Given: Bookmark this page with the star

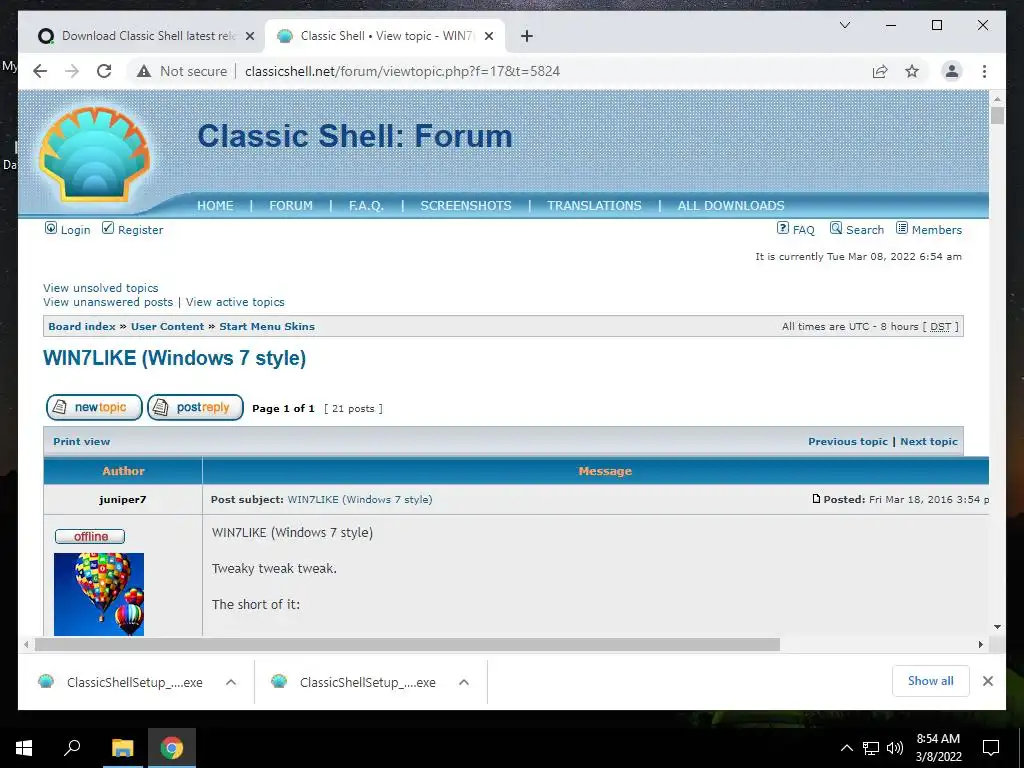Looking at the screenshot, I should pos(912,71).
